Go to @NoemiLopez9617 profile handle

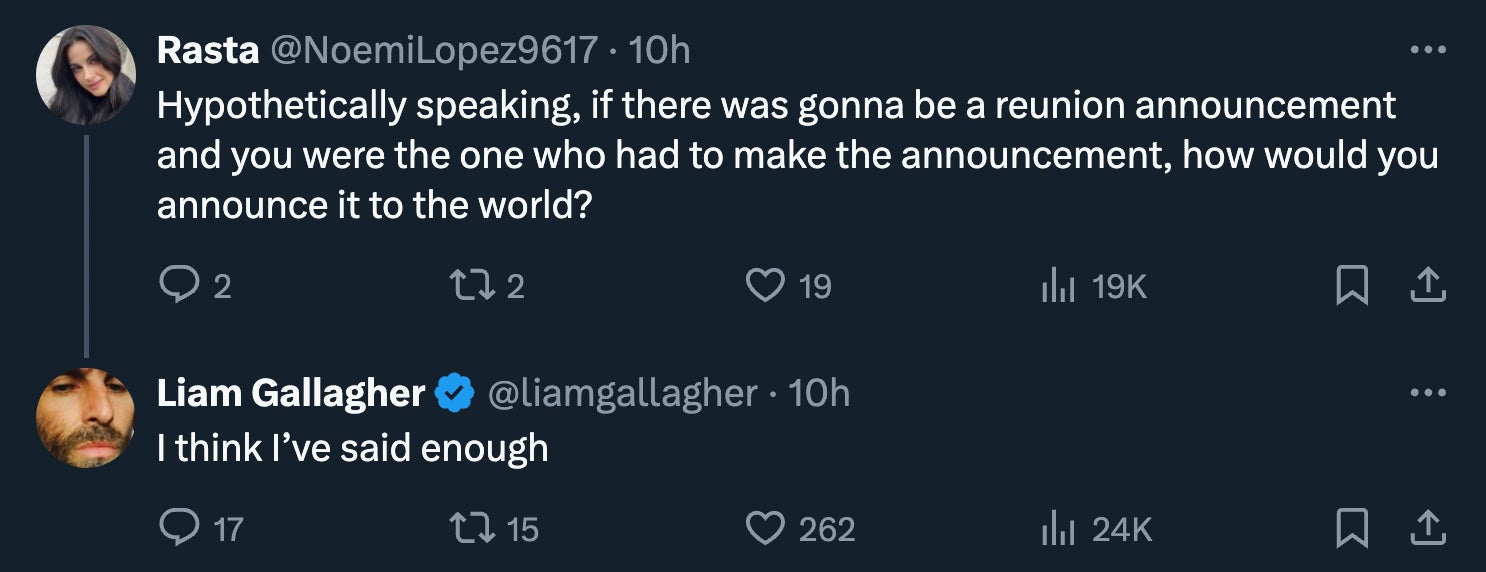coord(434,50)
